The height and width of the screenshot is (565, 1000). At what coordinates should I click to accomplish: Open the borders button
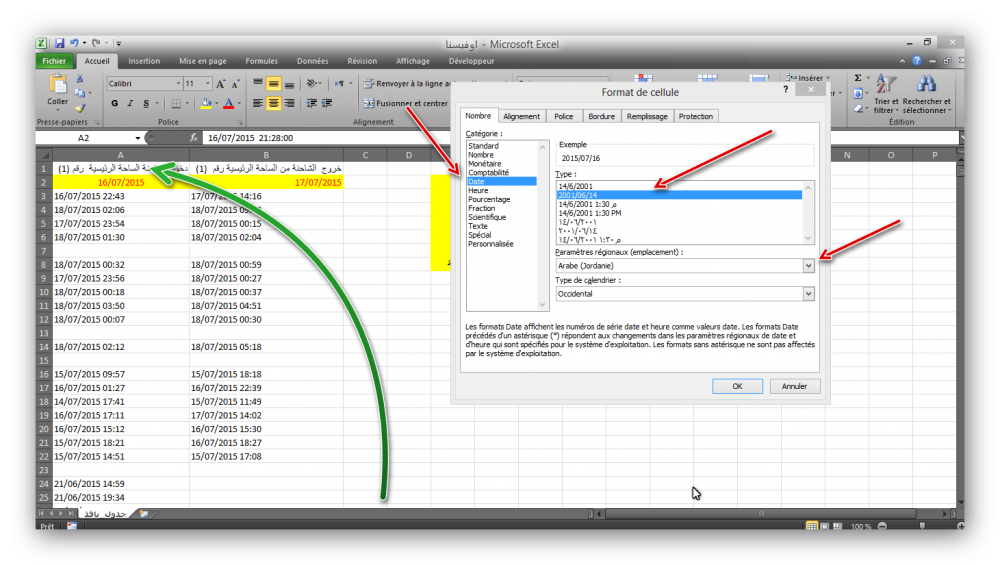coord(176,103)
